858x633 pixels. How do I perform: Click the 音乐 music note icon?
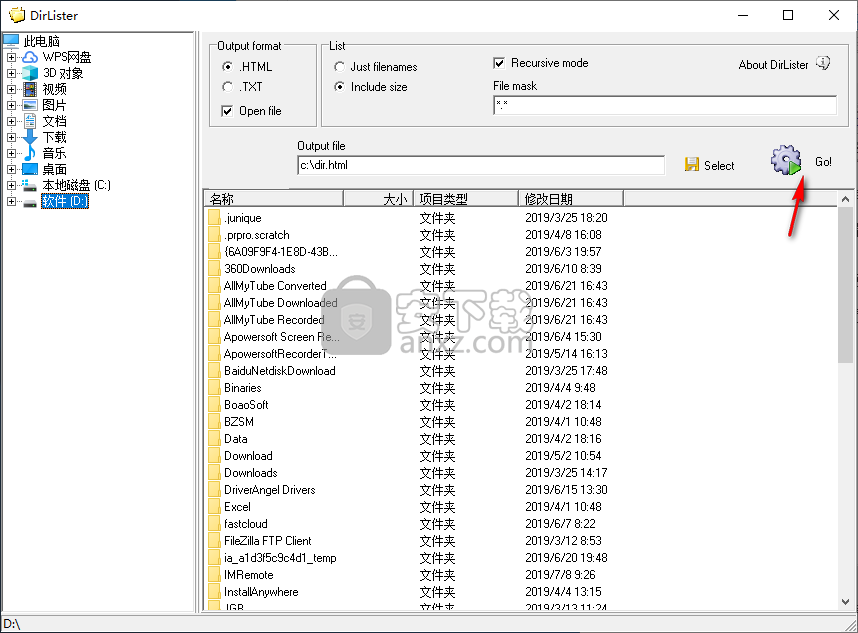click(x=30, y=153)
